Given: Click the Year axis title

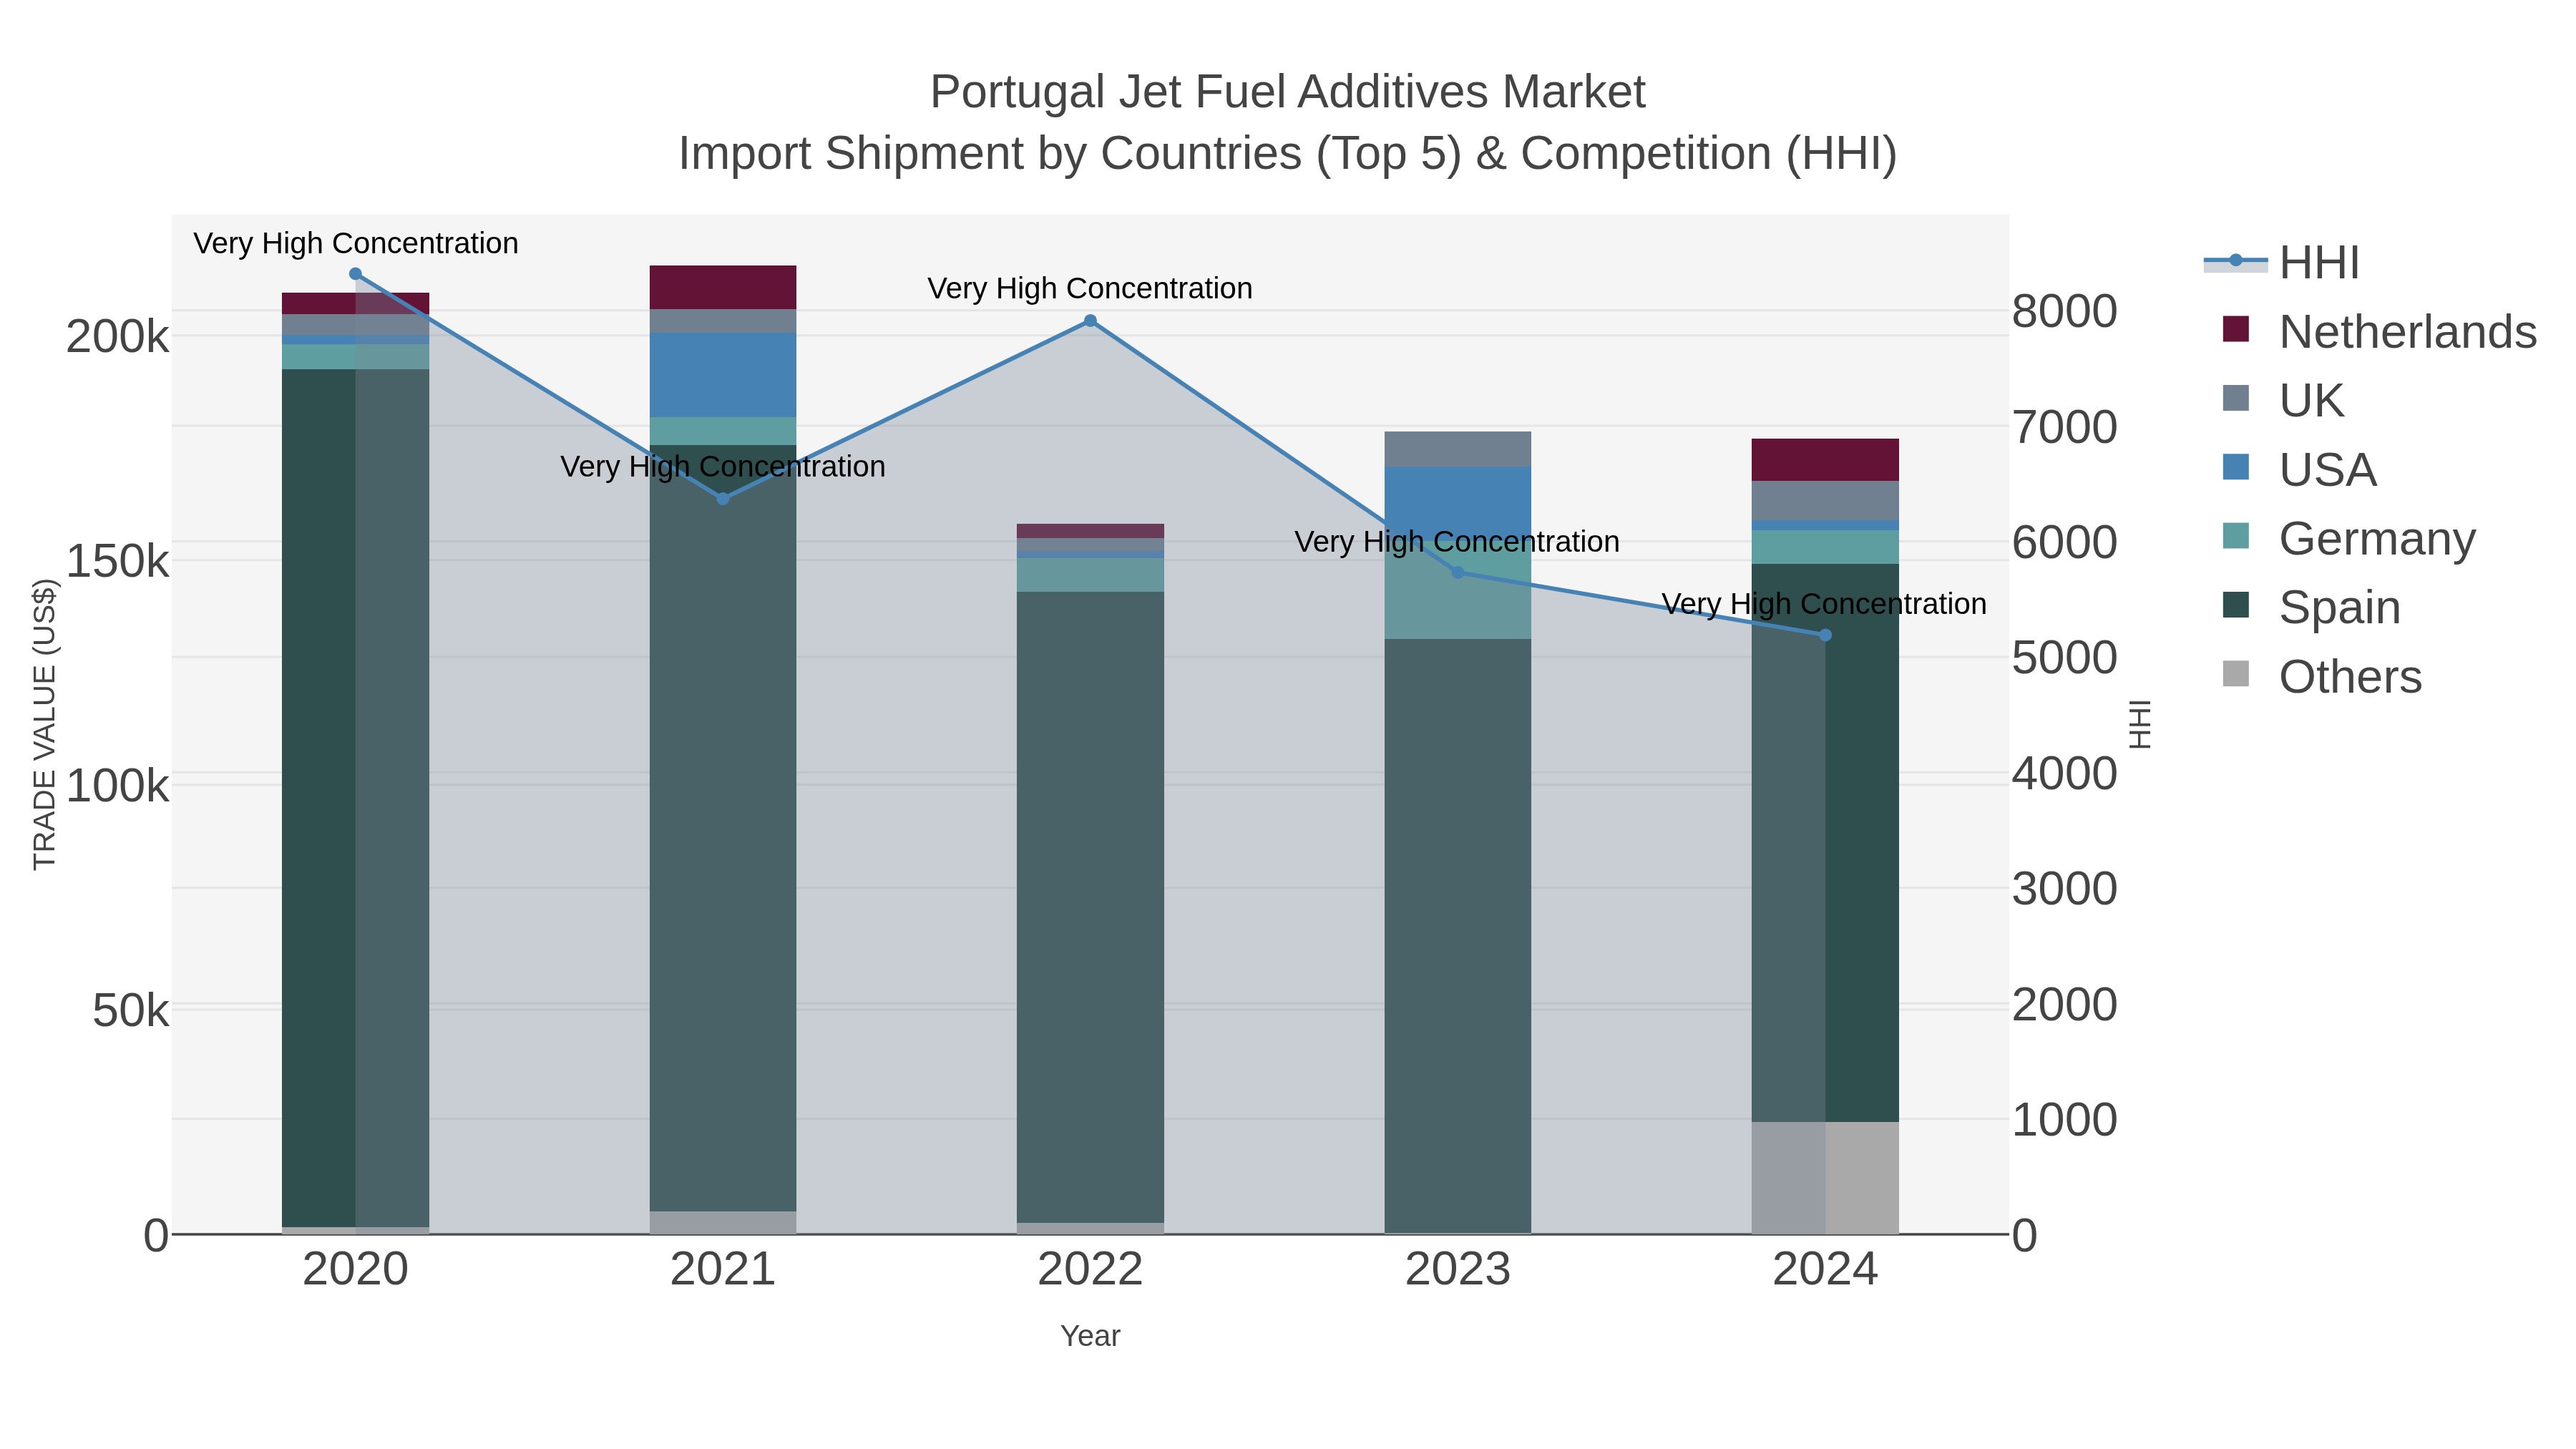Looking at the screenshot, I should tap(1090, 1336).
